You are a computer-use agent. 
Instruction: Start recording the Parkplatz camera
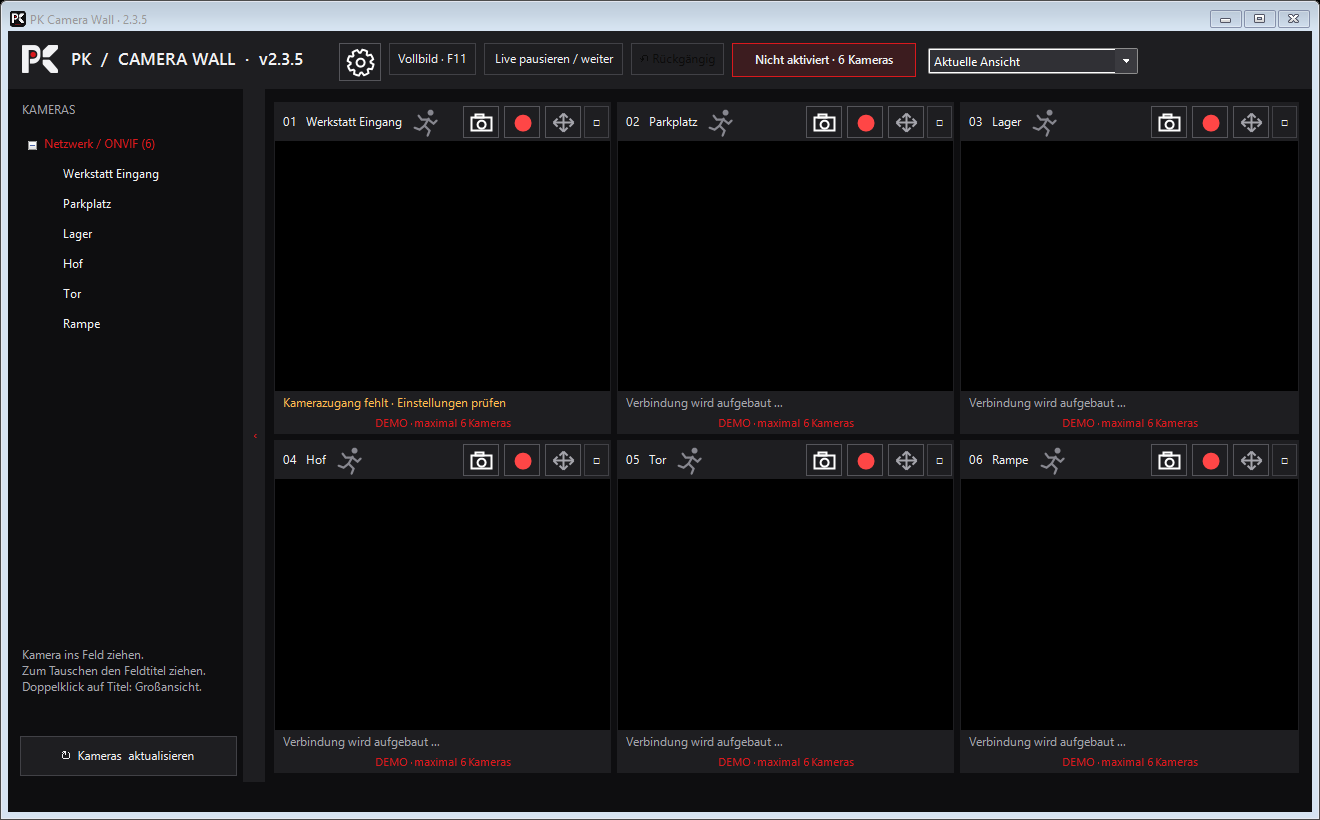coord(866,123)
